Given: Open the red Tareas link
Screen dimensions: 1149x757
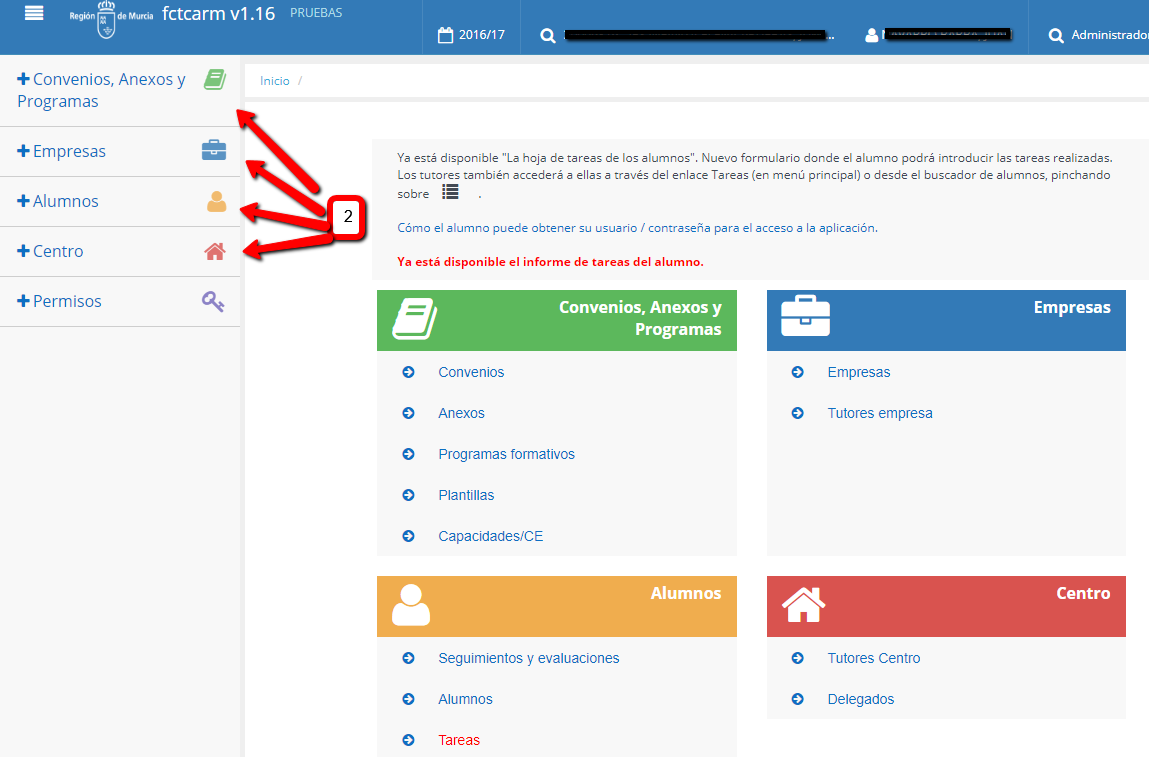Looking at the screenshot, I should 458,740.
